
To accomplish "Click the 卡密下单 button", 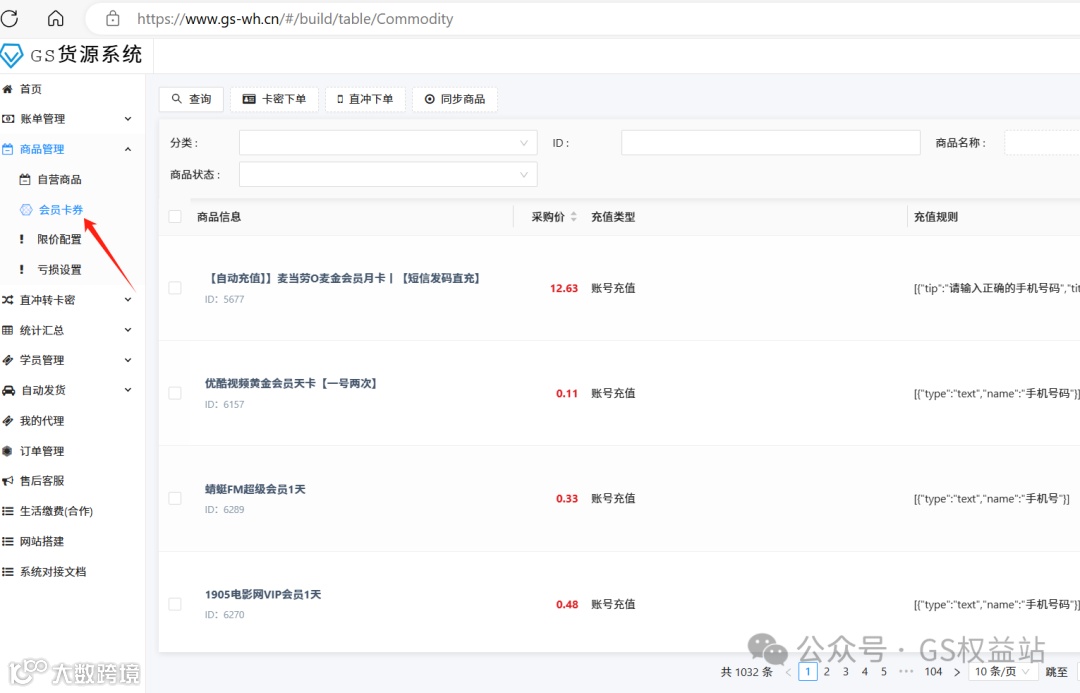I will click(x=274, y=99).
